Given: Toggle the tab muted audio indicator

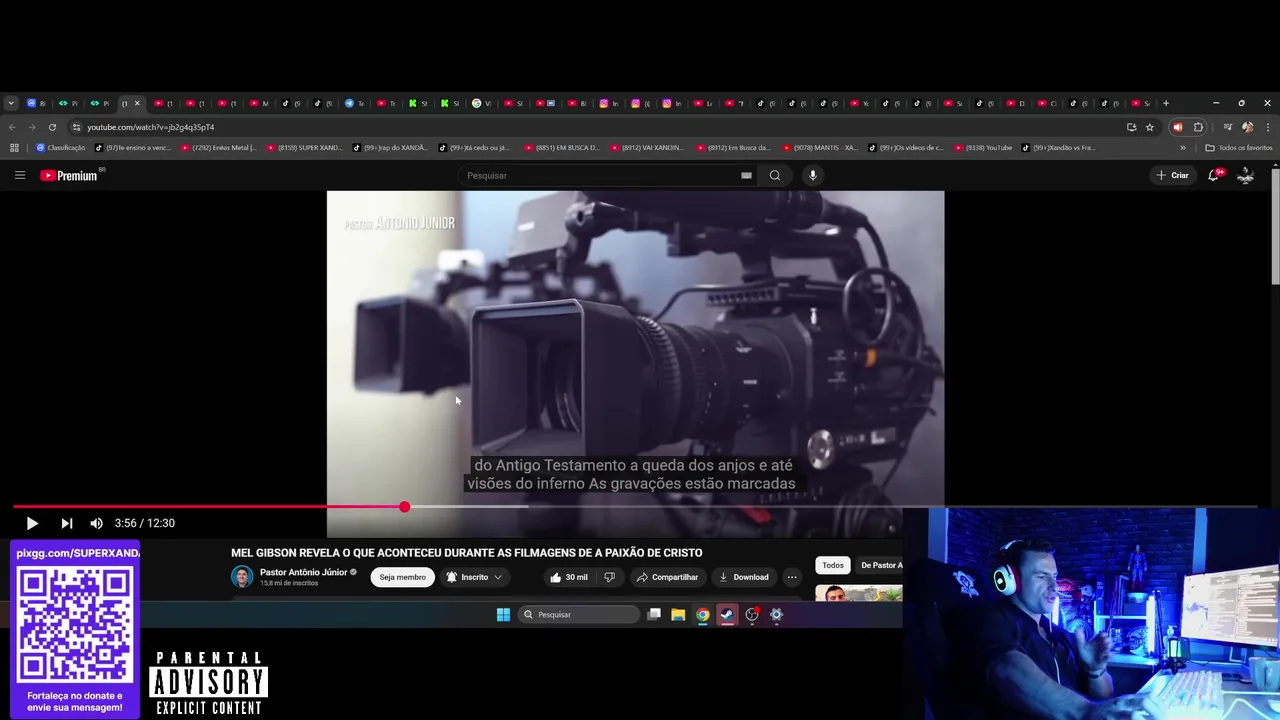Looking at the screenshot, I should pos(1177,127).
